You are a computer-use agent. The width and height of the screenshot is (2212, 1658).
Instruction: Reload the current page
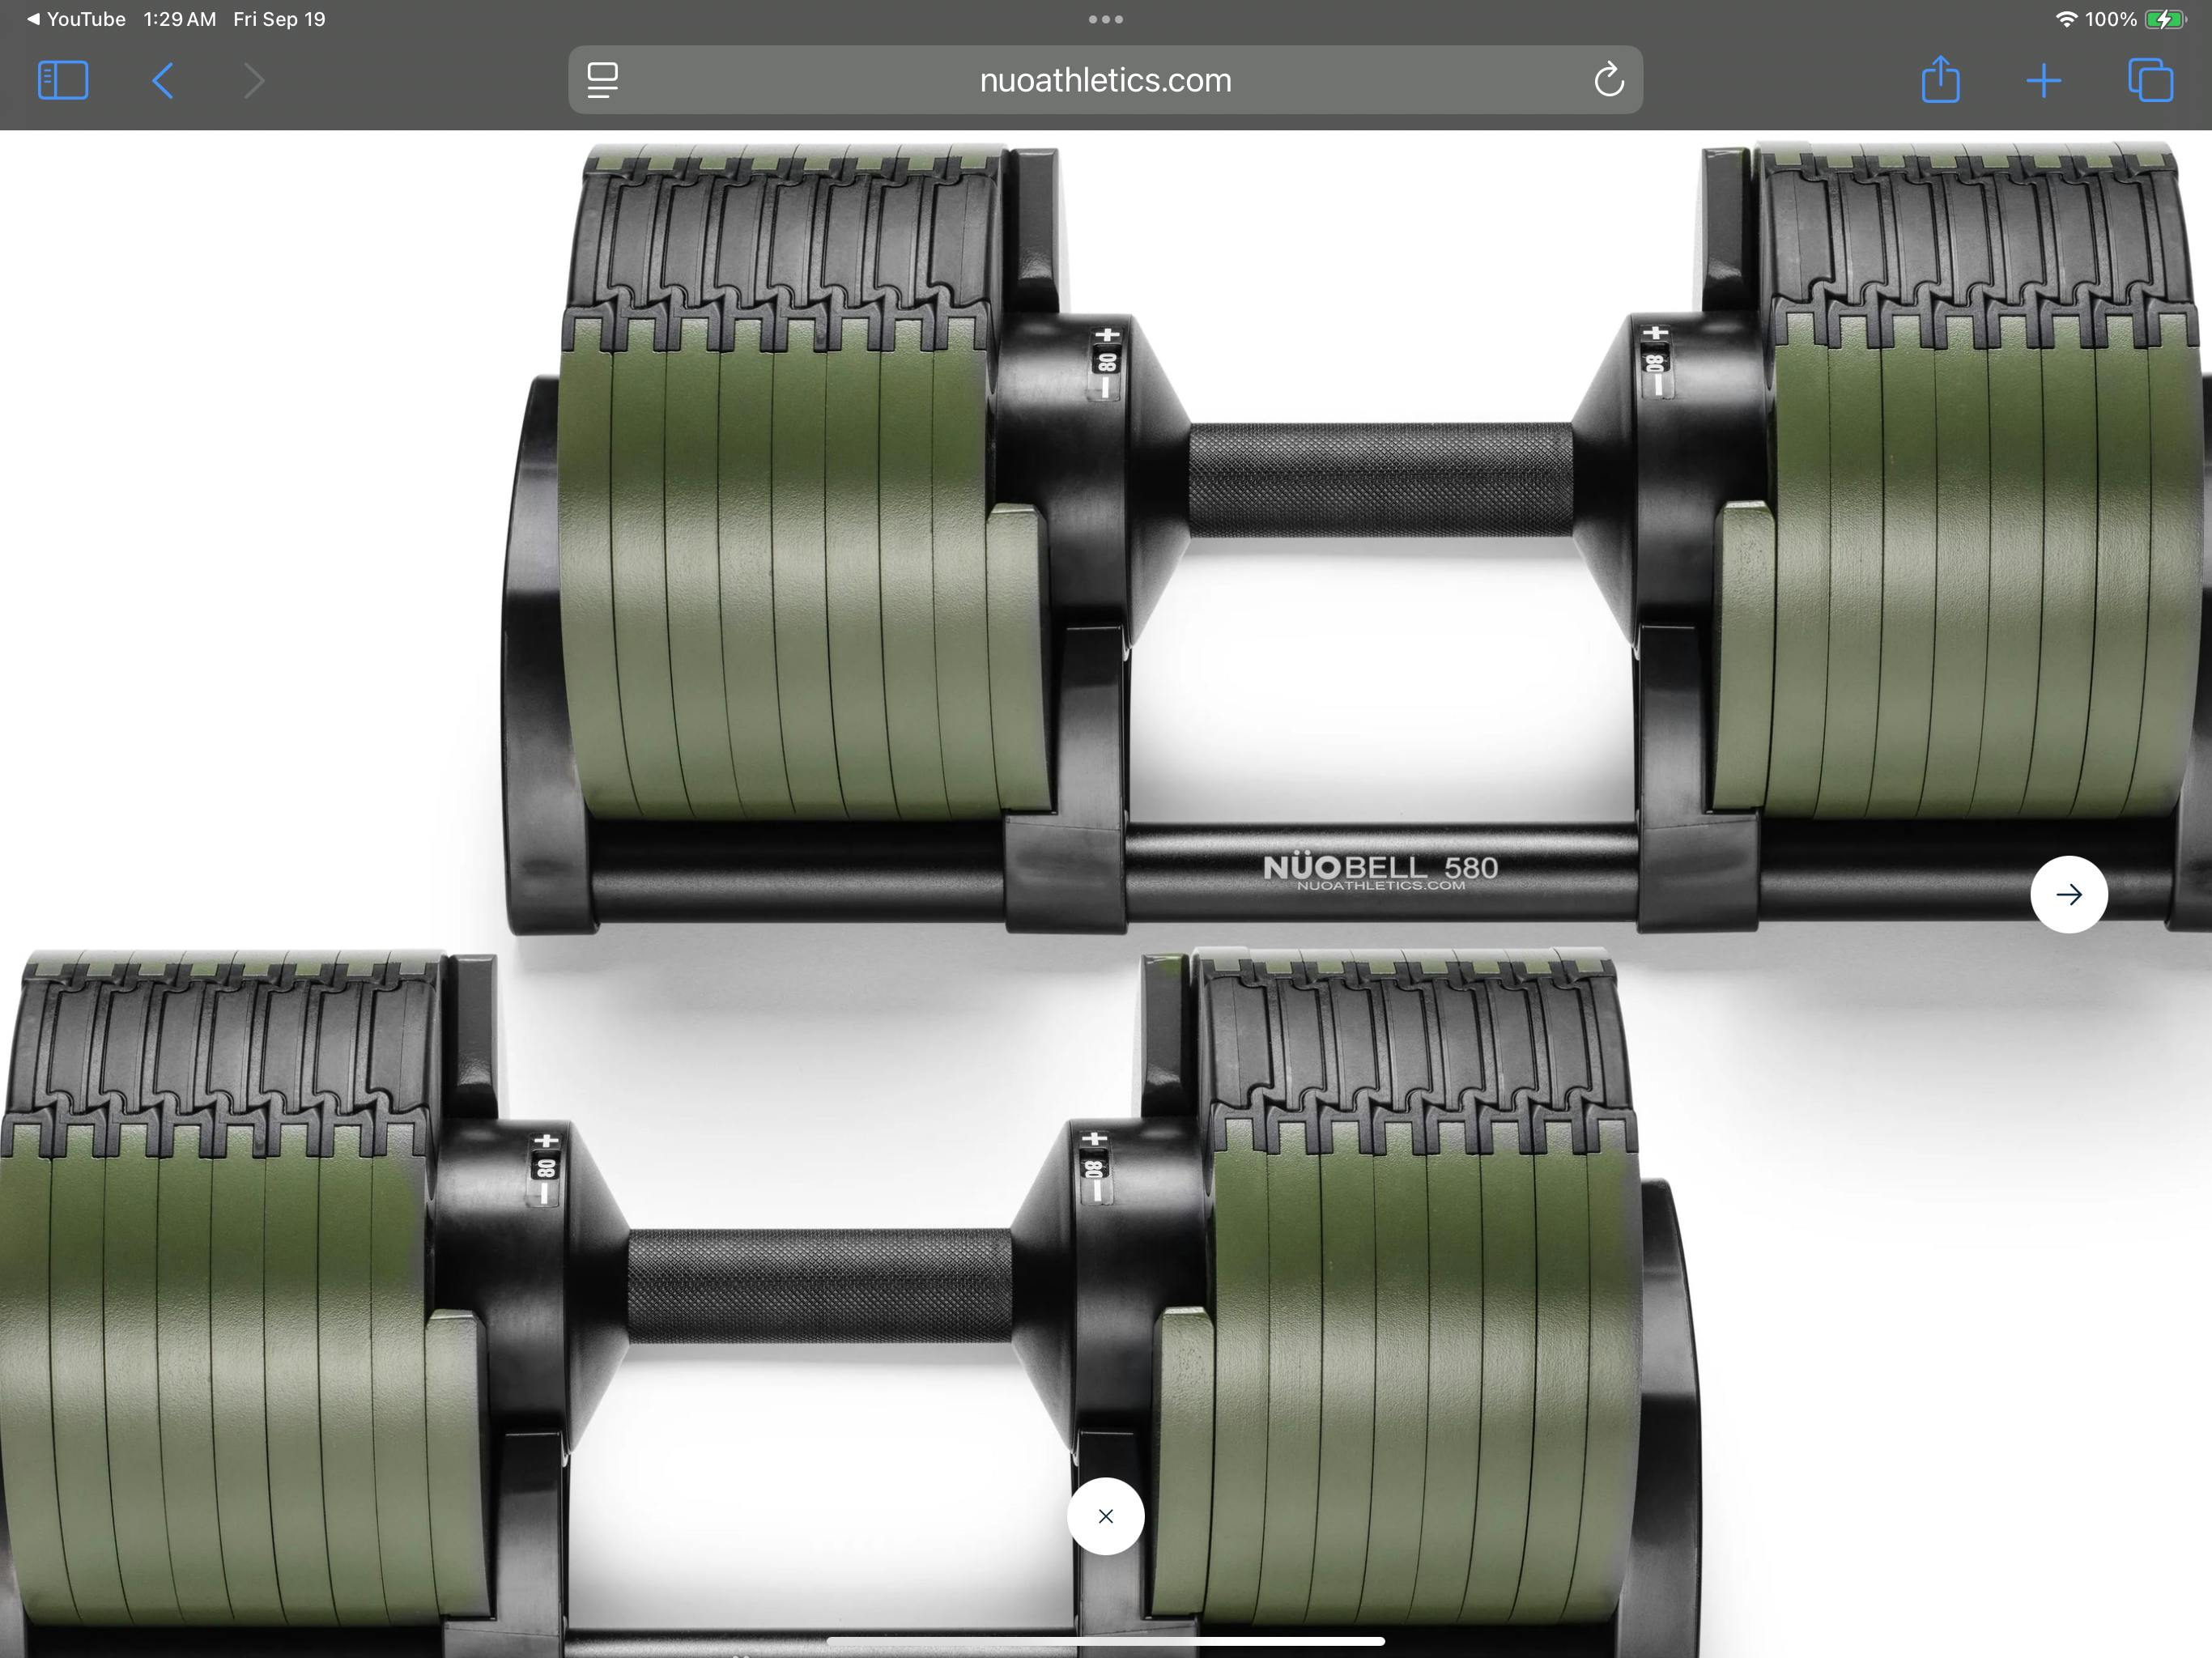pyautogui.click(x=1608, y=80)
